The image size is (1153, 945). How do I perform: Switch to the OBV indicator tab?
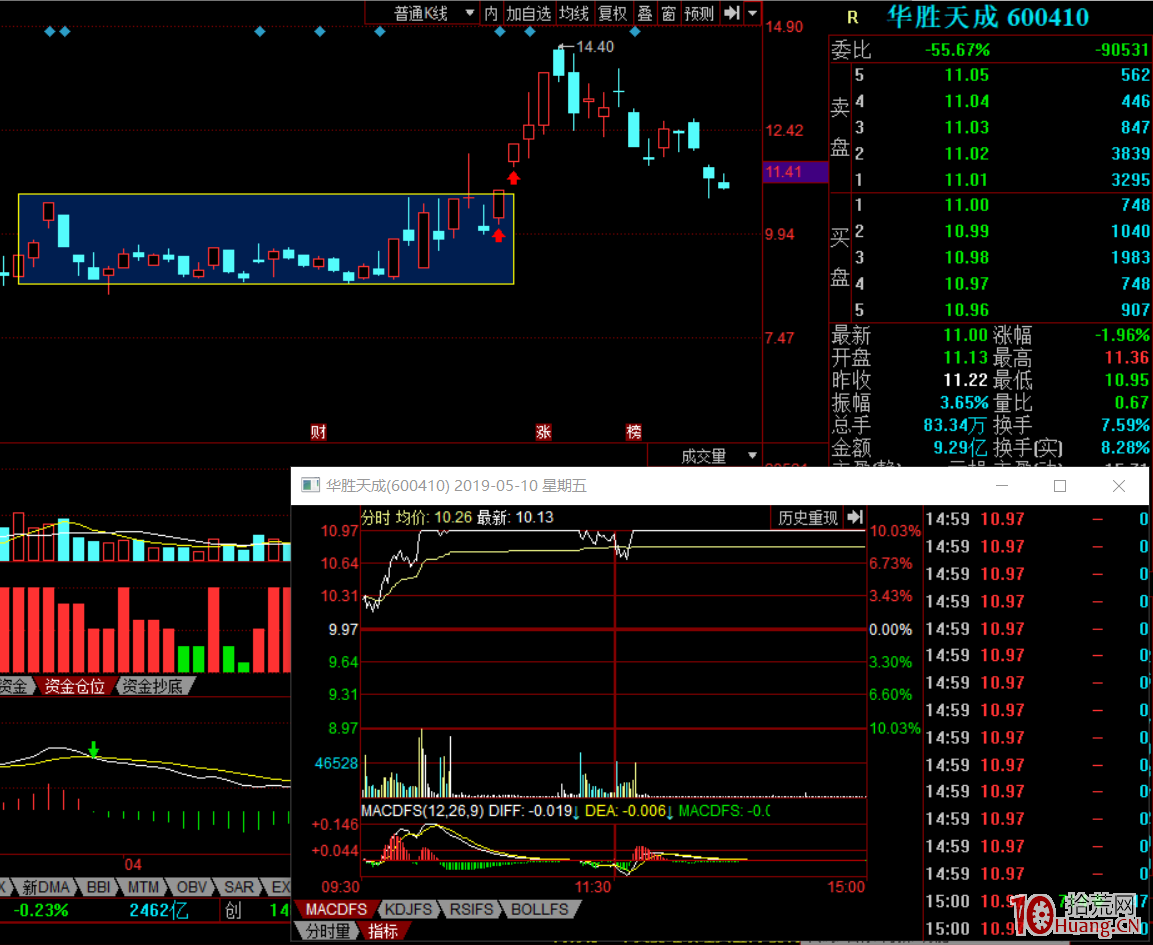click(191, 887)
